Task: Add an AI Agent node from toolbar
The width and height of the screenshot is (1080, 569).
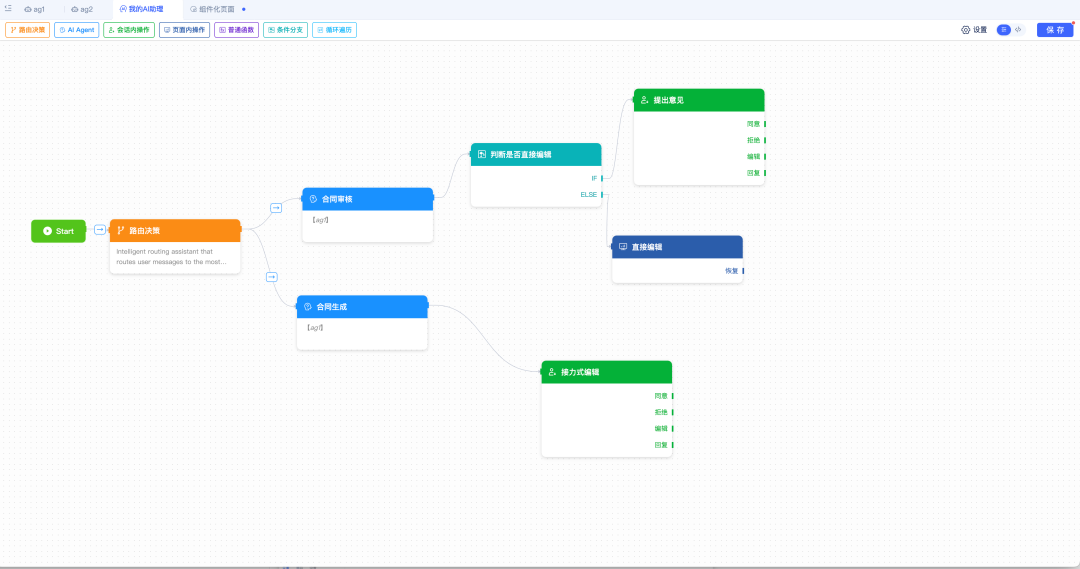Action: pos(77,30)
